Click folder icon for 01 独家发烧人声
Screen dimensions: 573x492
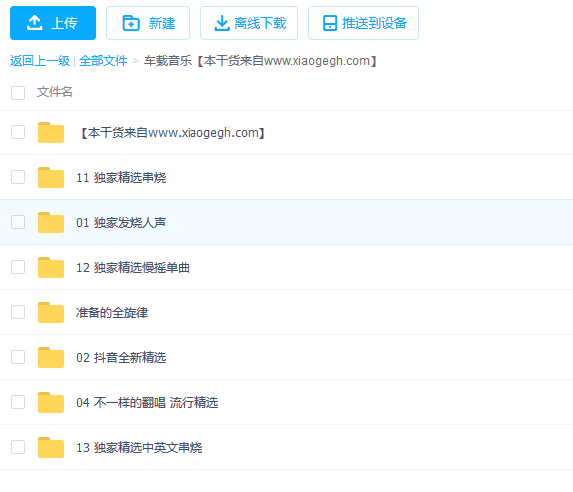click(x=51, y=222)
